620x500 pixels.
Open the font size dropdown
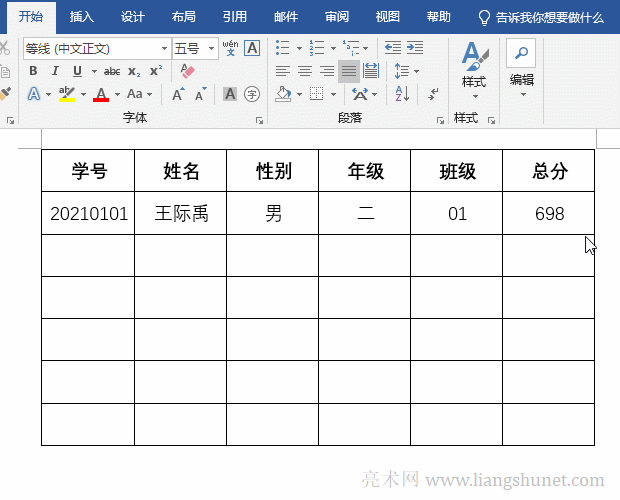[212, 49]
